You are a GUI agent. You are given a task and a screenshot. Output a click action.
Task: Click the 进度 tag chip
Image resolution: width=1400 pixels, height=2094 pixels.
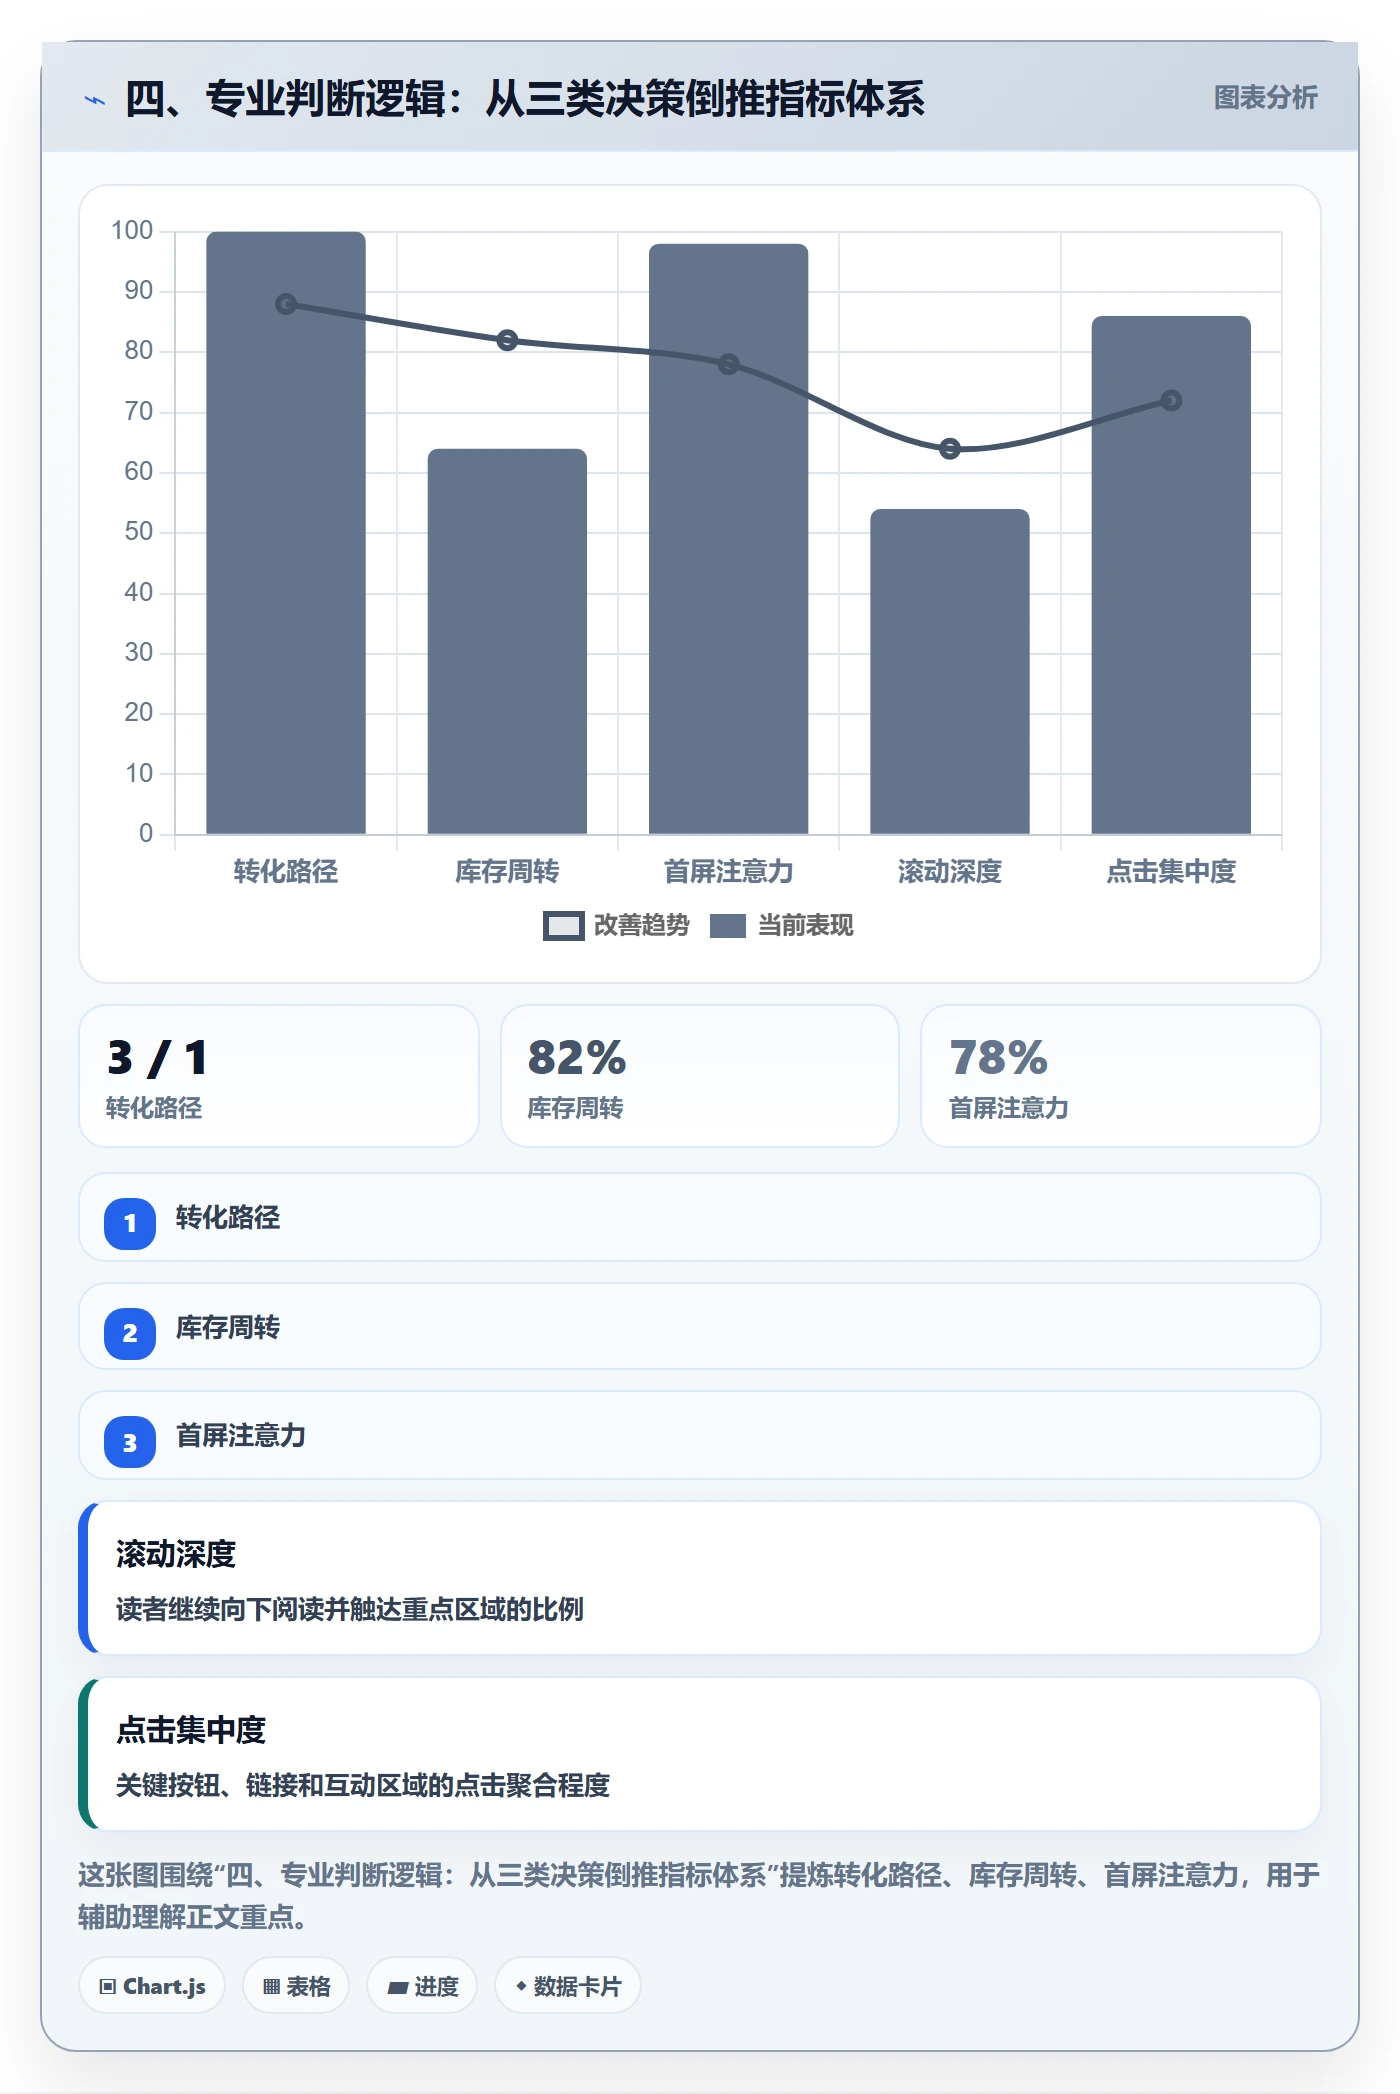(422, 1986)
